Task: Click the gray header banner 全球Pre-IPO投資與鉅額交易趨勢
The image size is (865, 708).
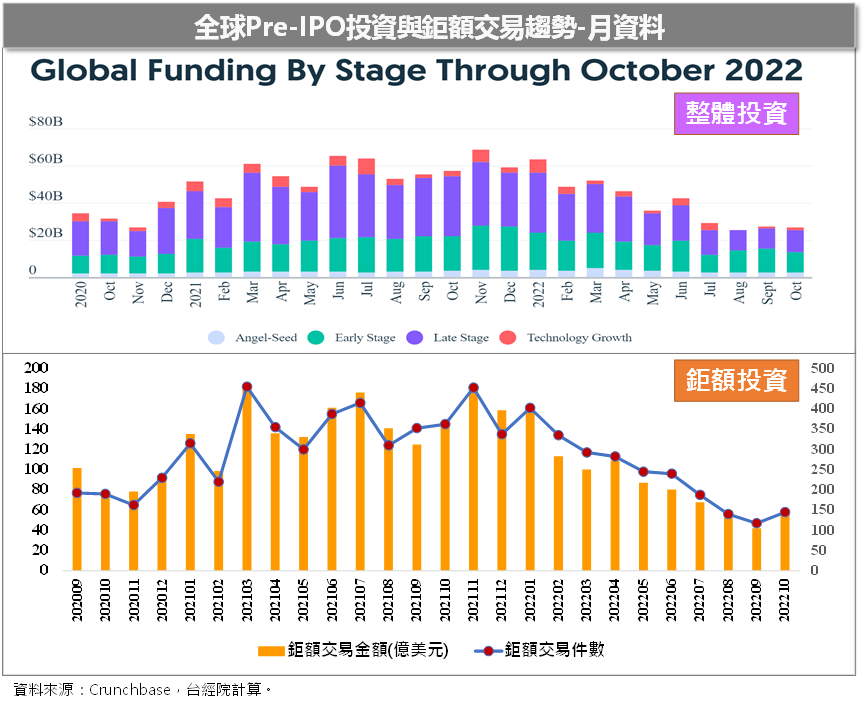Action: (429, 26)
